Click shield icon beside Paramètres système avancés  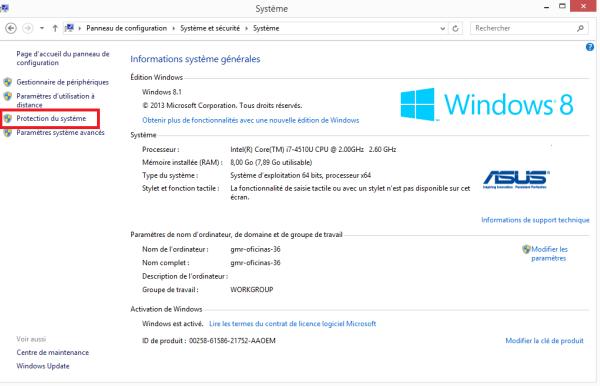point(8,133)
